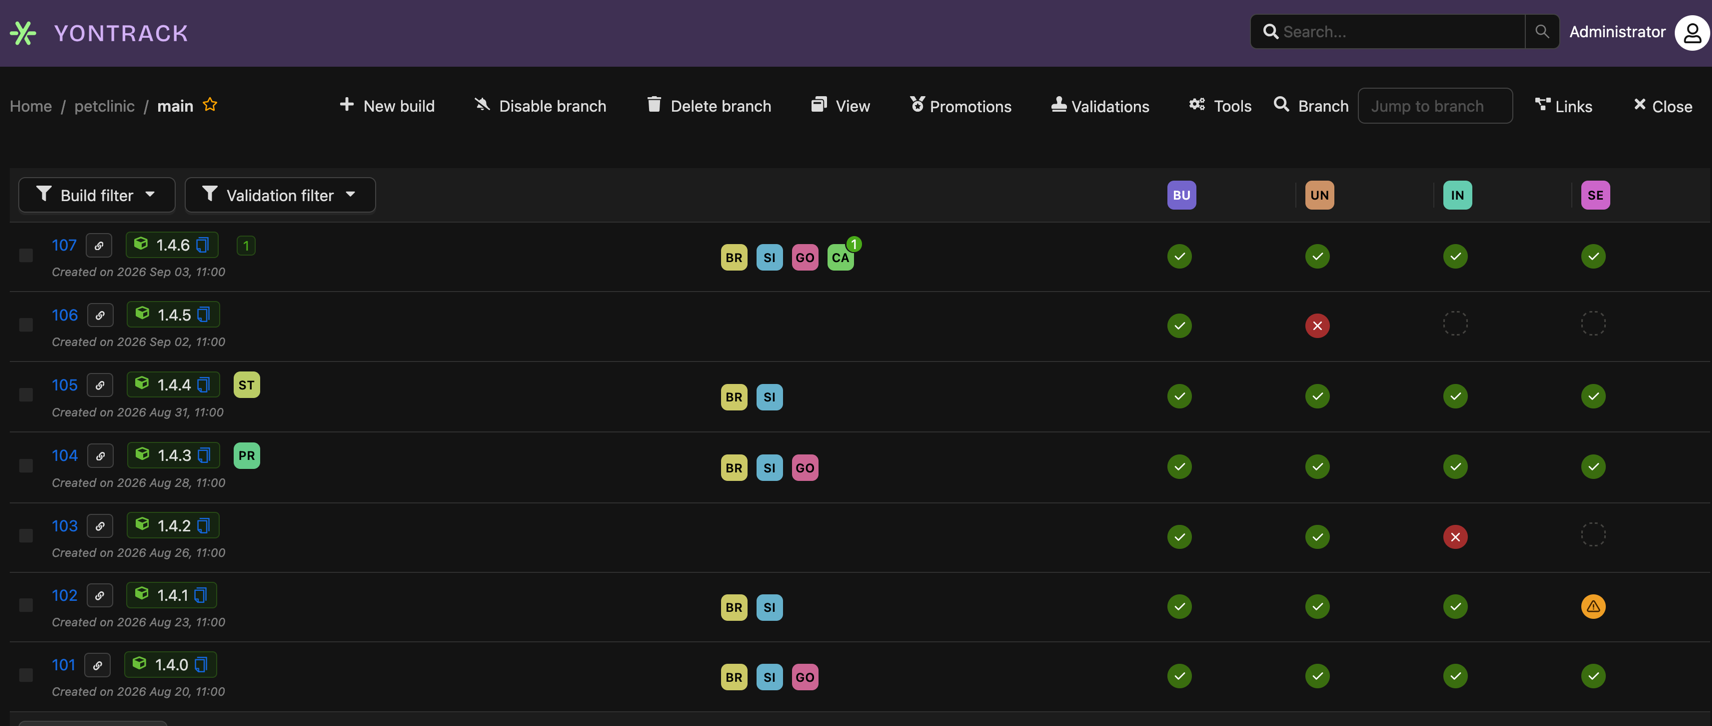Viewport: 1712px width, 726px height.
Task: Open the Build filter dropdown
Action: (97, 195)
